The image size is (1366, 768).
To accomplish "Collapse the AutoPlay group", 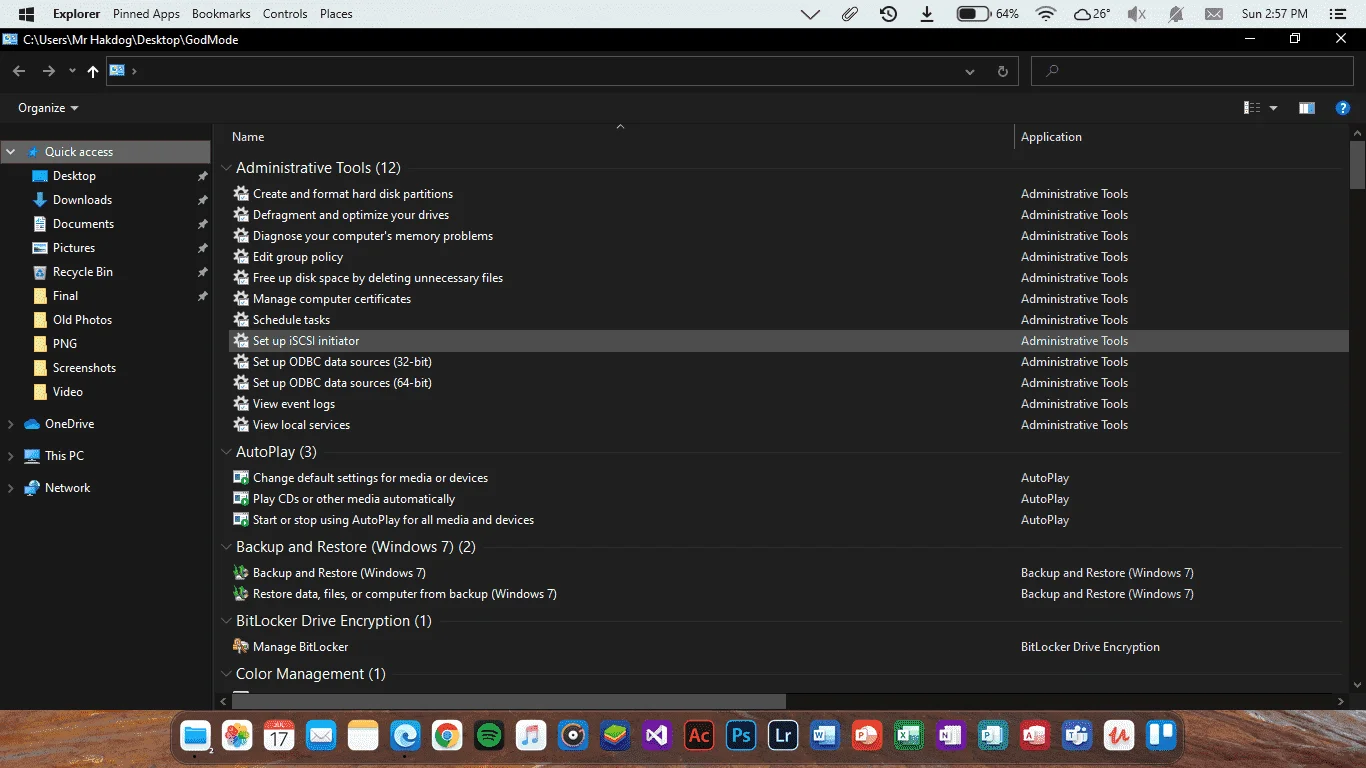I will coord(226,452).
